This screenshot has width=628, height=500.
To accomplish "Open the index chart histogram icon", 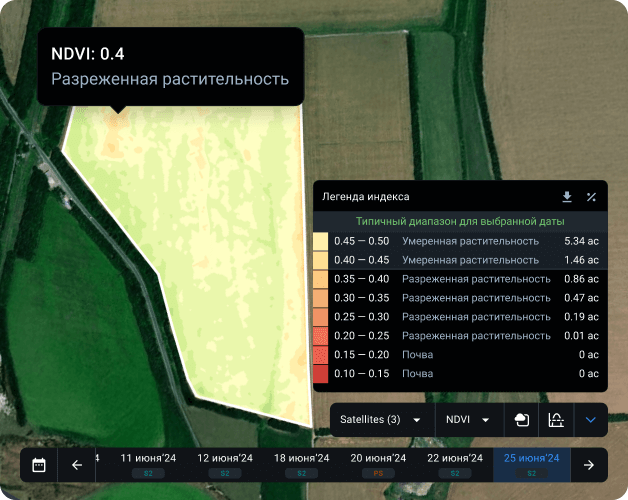I will pyautogui.click(x=556, y=420).
